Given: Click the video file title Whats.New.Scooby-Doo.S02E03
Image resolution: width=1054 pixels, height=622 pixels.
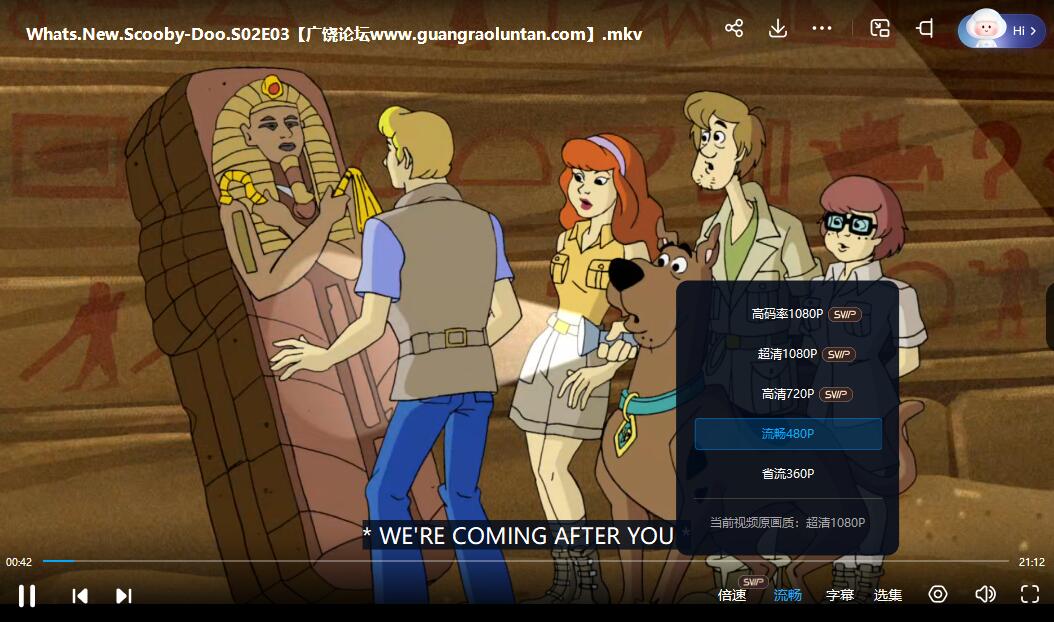Looking at the screenshot, I should tap(334, 34).
